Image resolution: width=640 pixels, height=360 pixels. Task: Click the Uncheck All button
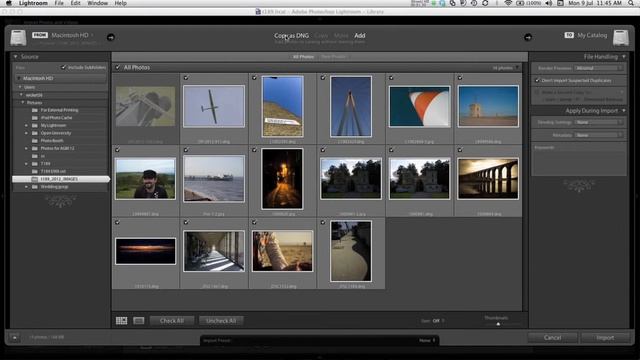(221, 321)
